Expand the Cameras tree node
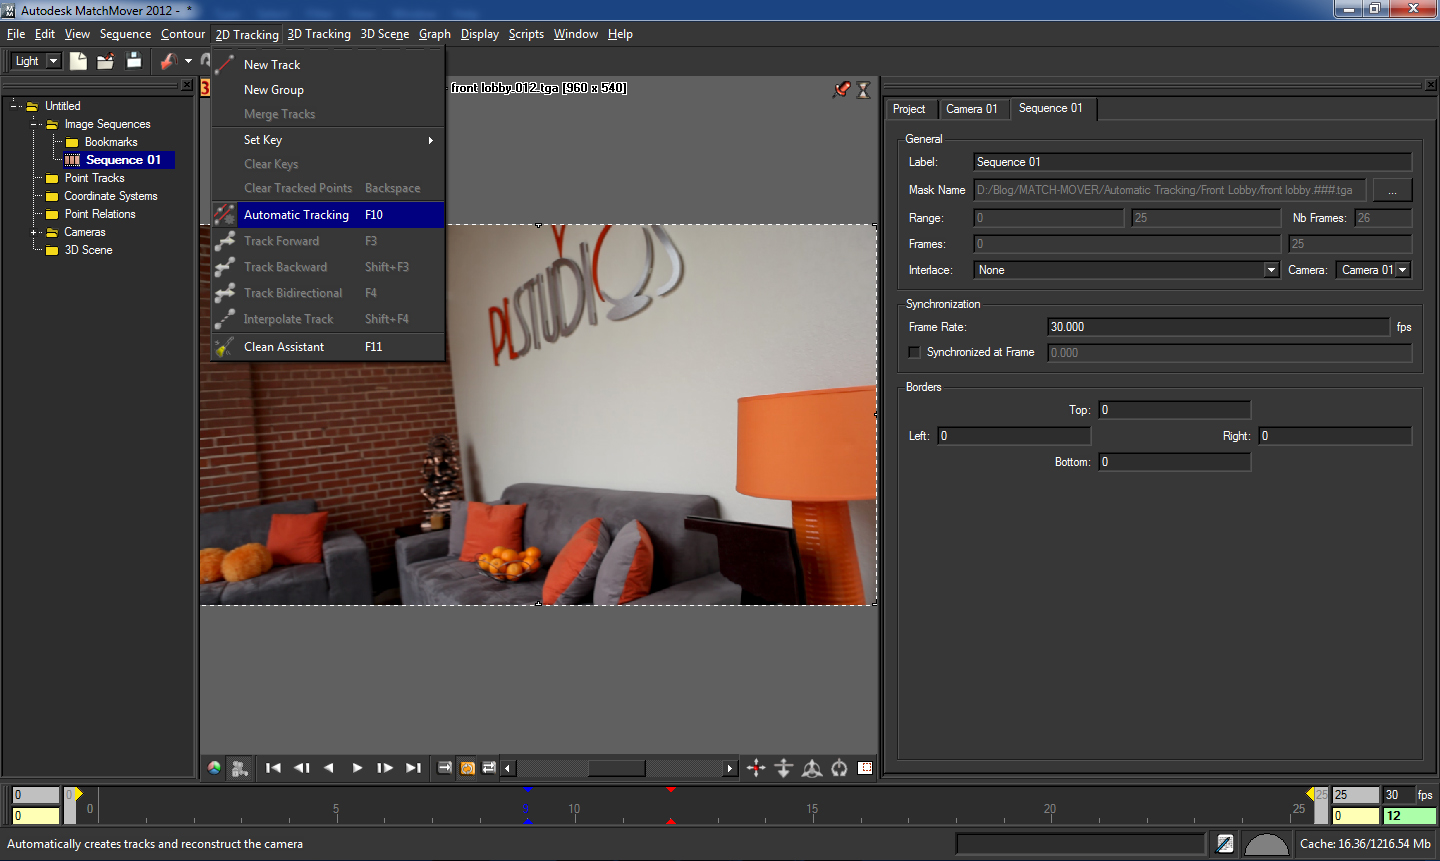 [34, 232]
